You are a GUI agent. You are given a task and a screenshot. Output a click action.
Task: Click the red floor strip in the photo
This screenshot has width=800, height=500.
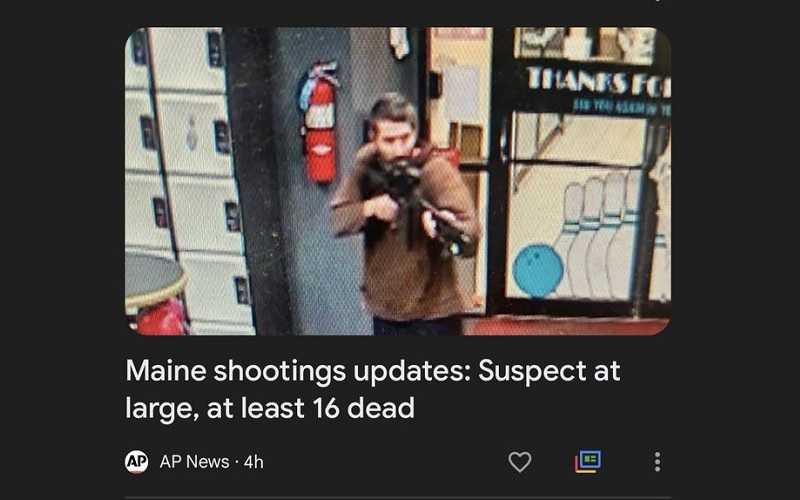point(565,326)
